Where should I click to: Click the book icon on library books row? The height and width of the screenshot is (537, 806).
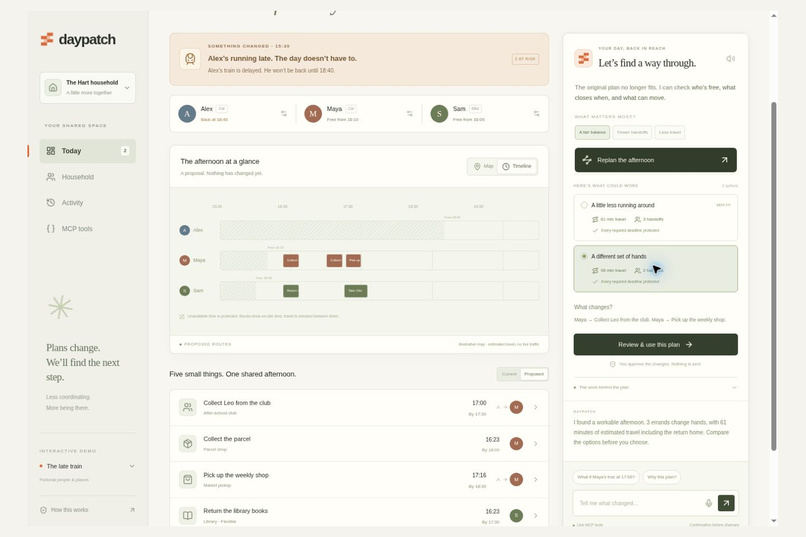tap(188, 515)
